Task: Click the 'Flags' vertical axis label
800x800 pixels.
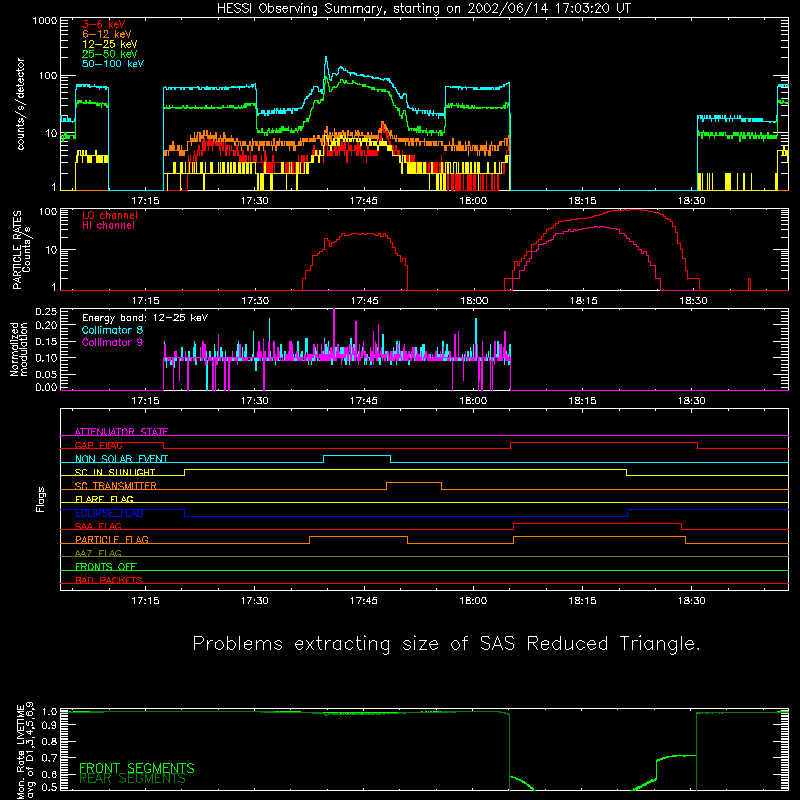Action: tap(40, 499)
